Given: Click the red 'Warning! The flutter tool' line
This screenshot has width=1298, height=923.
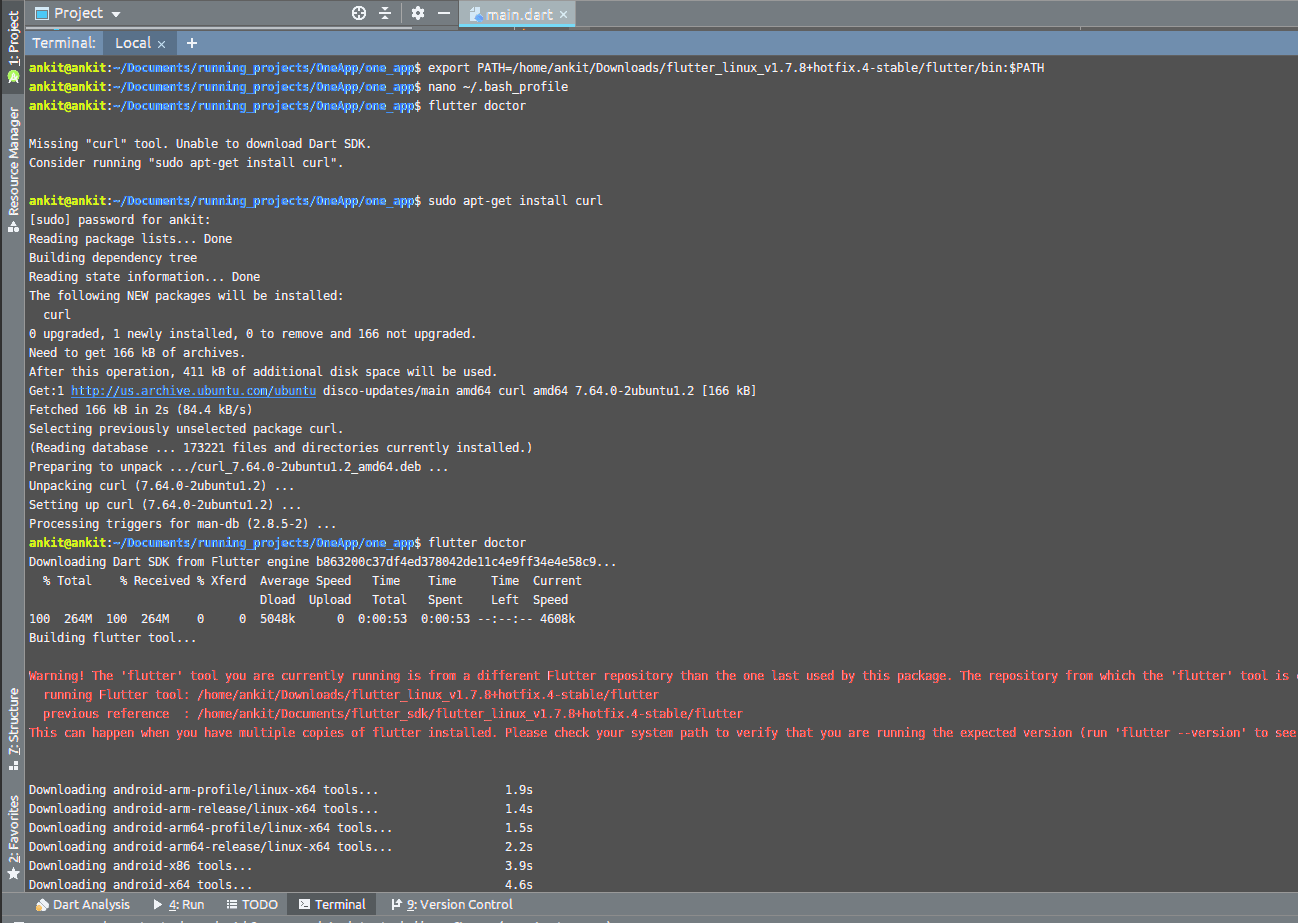Looking at the screenshot, I should coord(663,676).
